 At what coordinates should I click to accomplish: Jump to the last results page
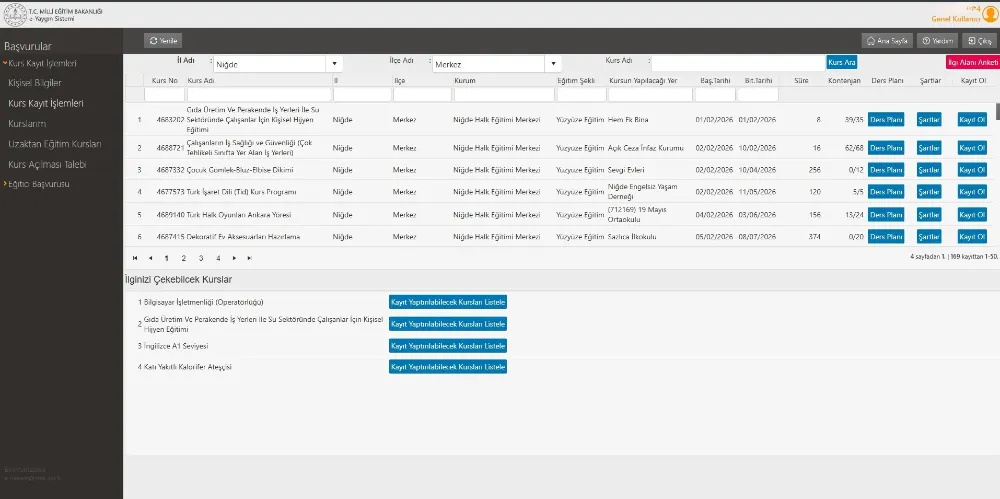249,258
